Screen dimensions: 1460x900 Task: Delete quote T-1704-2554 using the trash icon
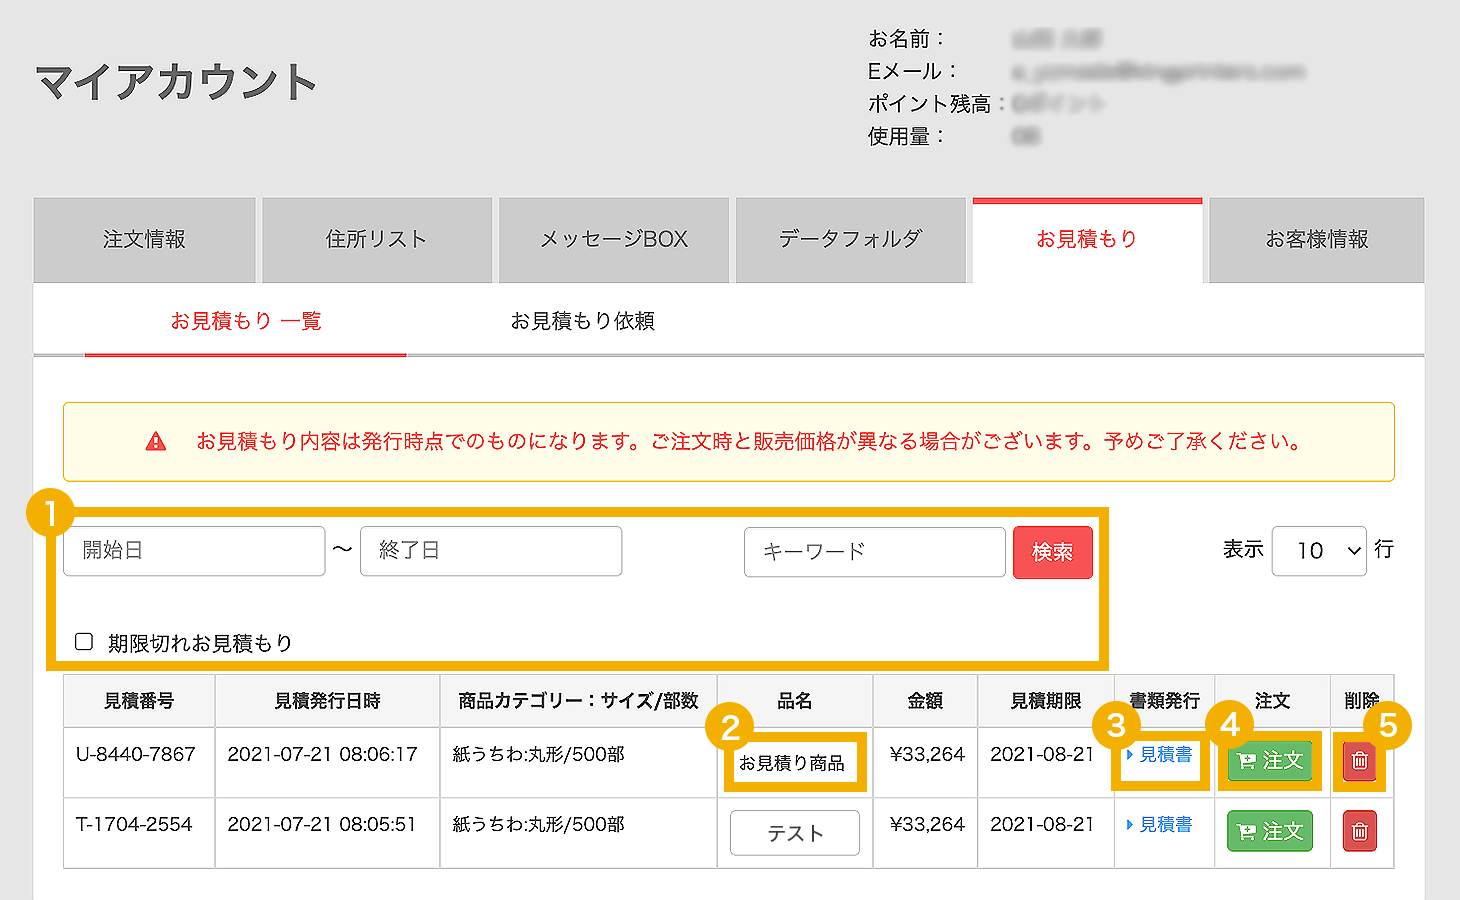1359,831
